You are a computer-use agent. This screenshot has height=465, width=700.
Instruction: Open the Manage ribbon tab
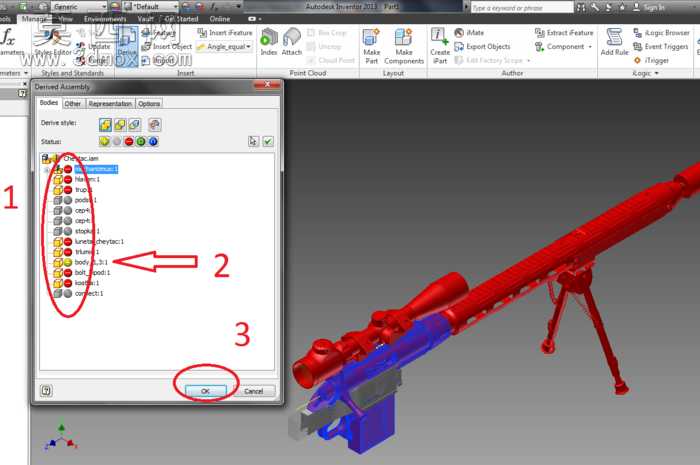click(34, 19)
